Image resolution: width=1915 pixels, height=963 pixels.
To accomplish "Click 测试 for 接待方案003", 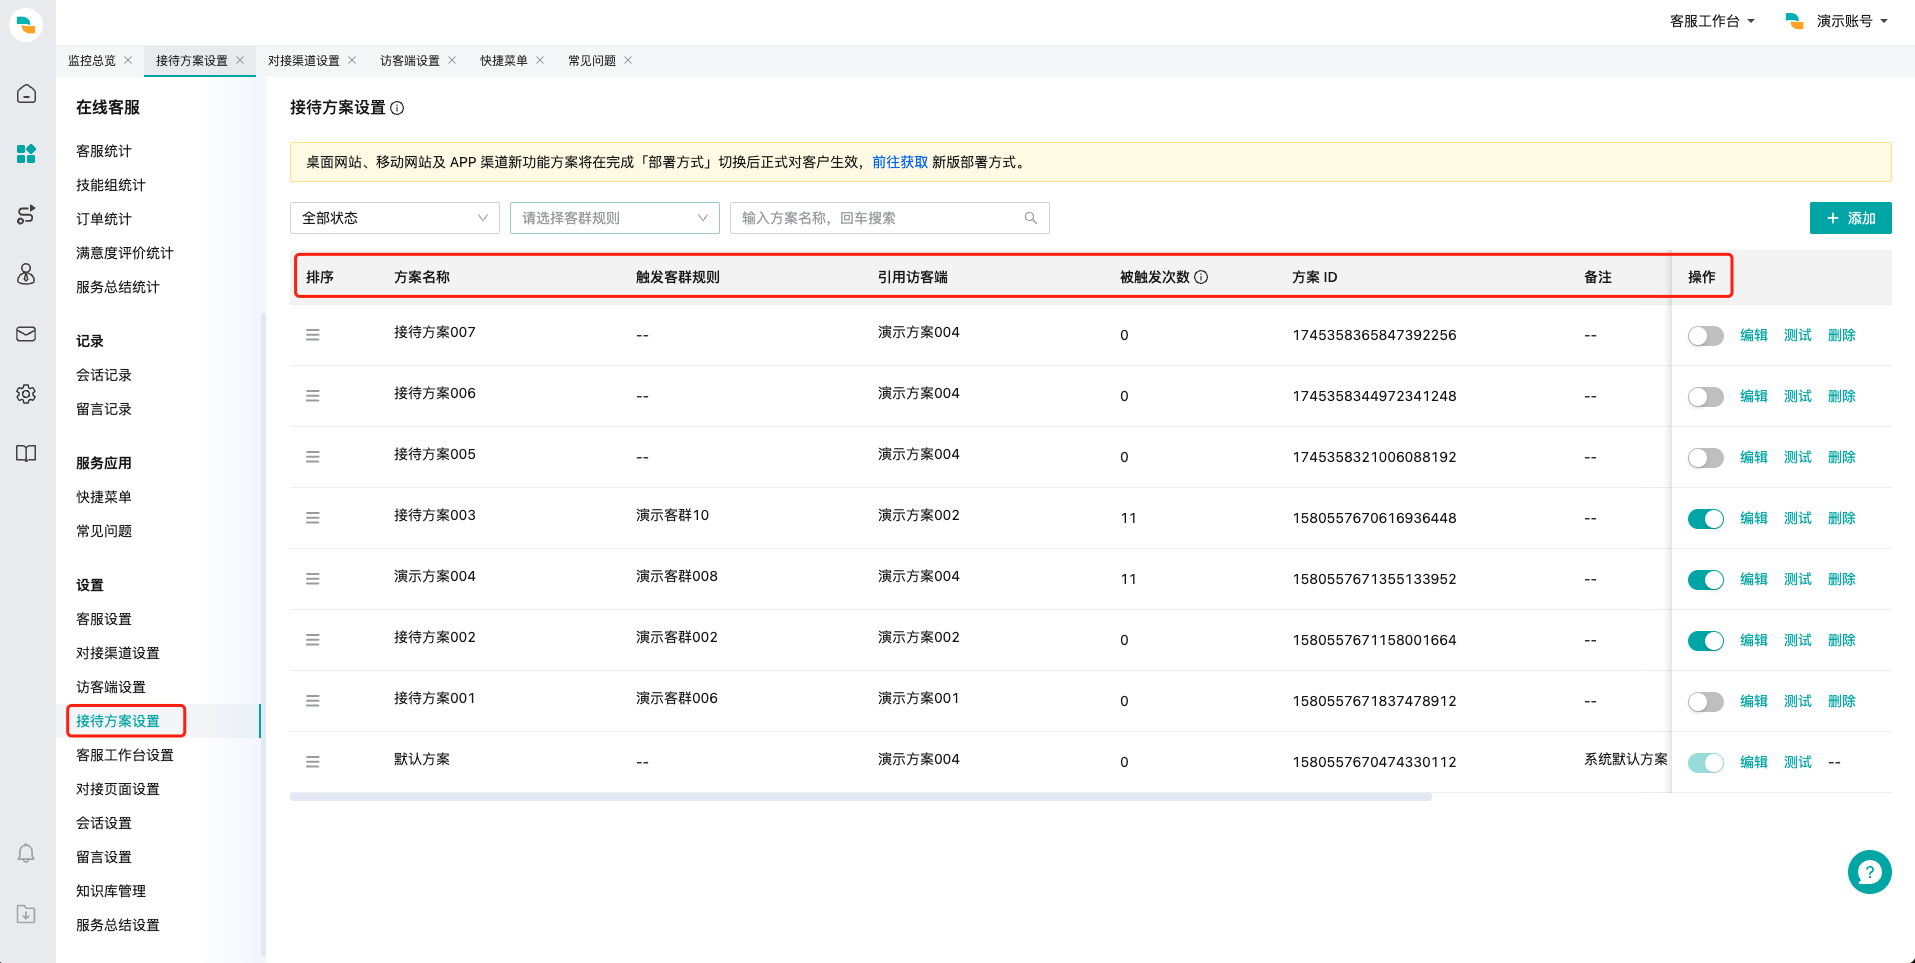I will [1798, 518].
